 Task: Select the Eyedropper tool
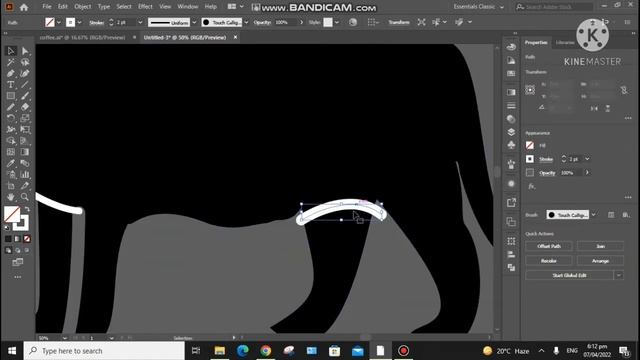(11, 163)
